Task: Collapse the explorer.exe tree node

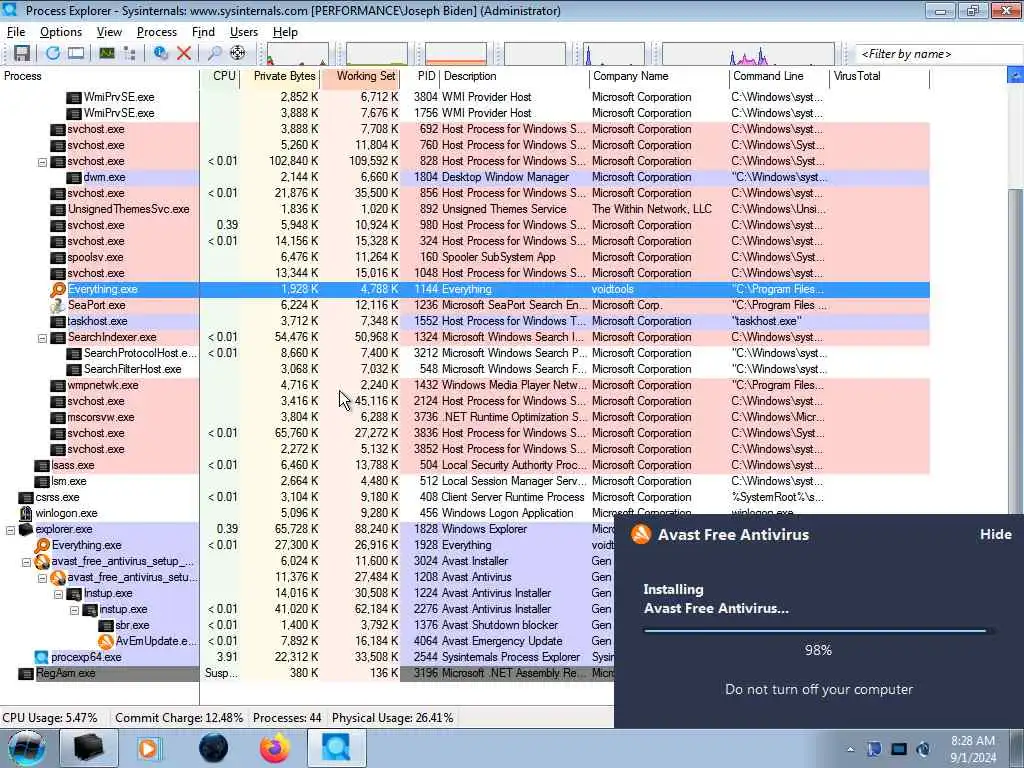Action: click(x=10, y=530)
